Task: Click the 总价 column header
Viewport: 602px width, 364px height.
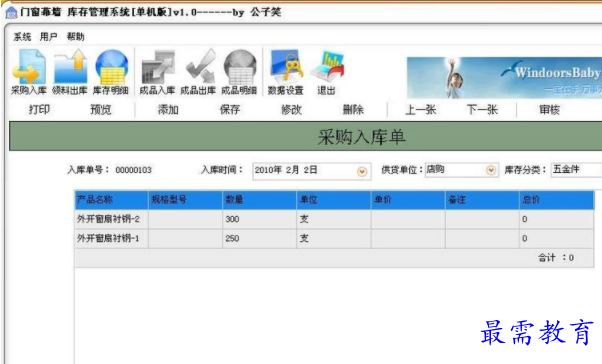Action: tap(557, 200)
